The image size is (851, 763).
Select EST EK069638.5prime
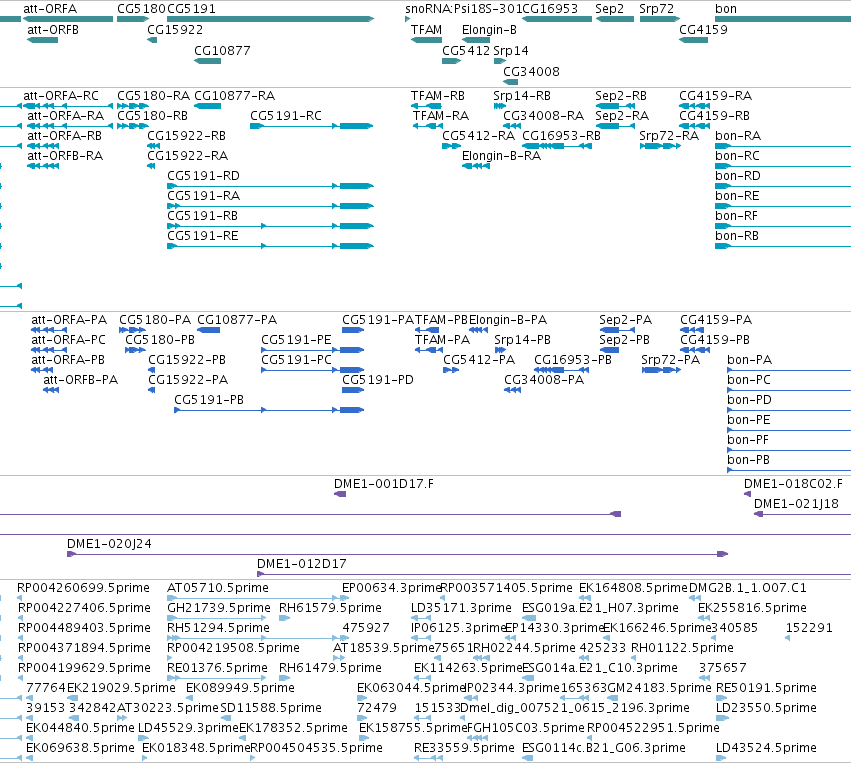pyautogui.click(x=80, y=748)
